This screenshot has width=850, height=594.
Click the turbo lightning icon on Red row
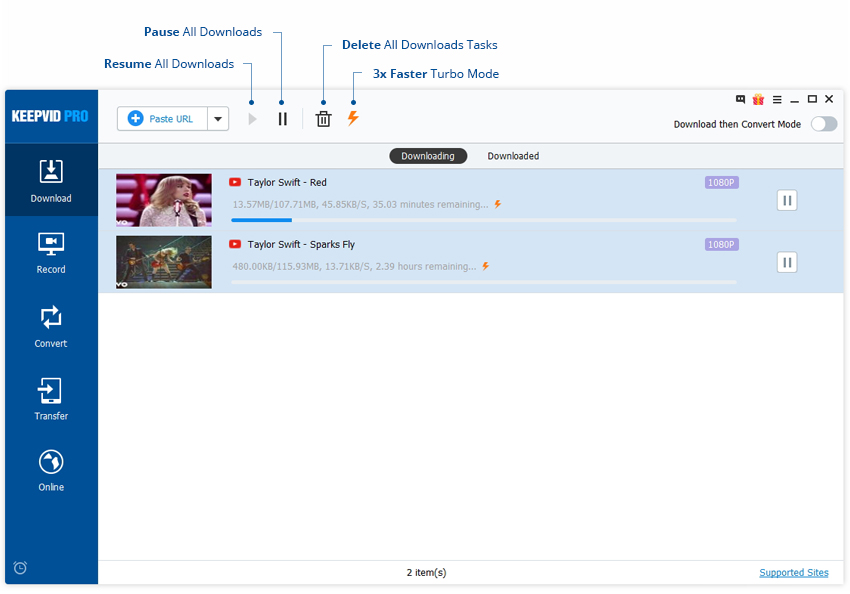tap(497, 204)
